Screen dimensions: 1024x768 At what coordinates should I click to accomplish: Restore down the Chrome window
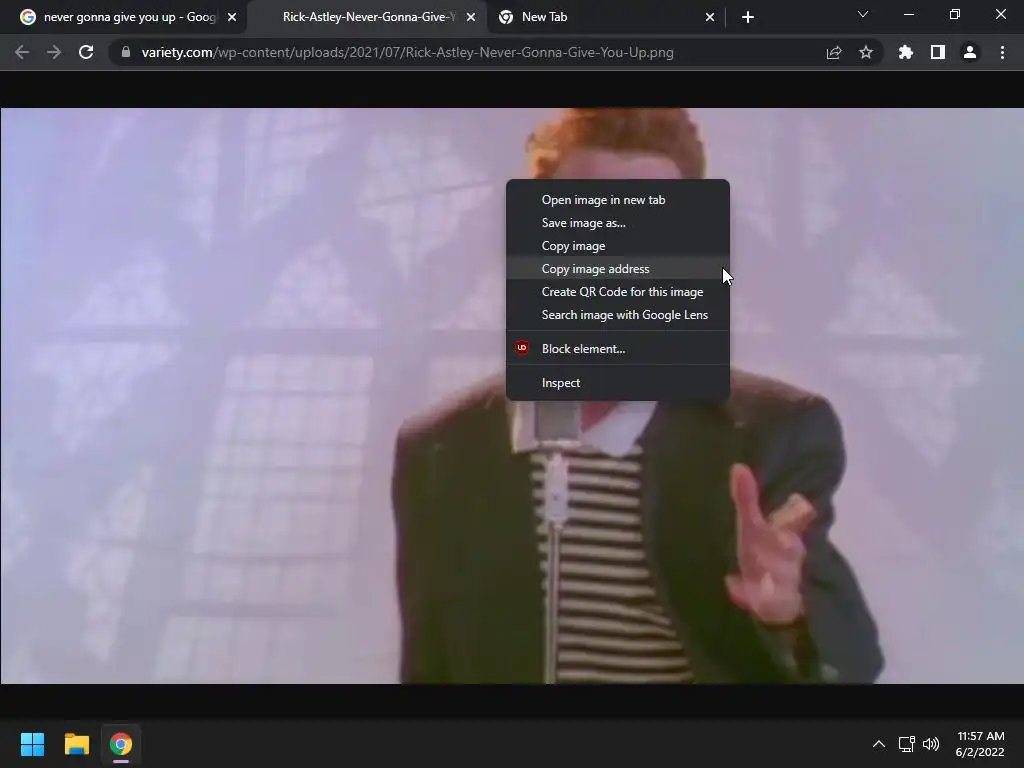pos(955,14)
